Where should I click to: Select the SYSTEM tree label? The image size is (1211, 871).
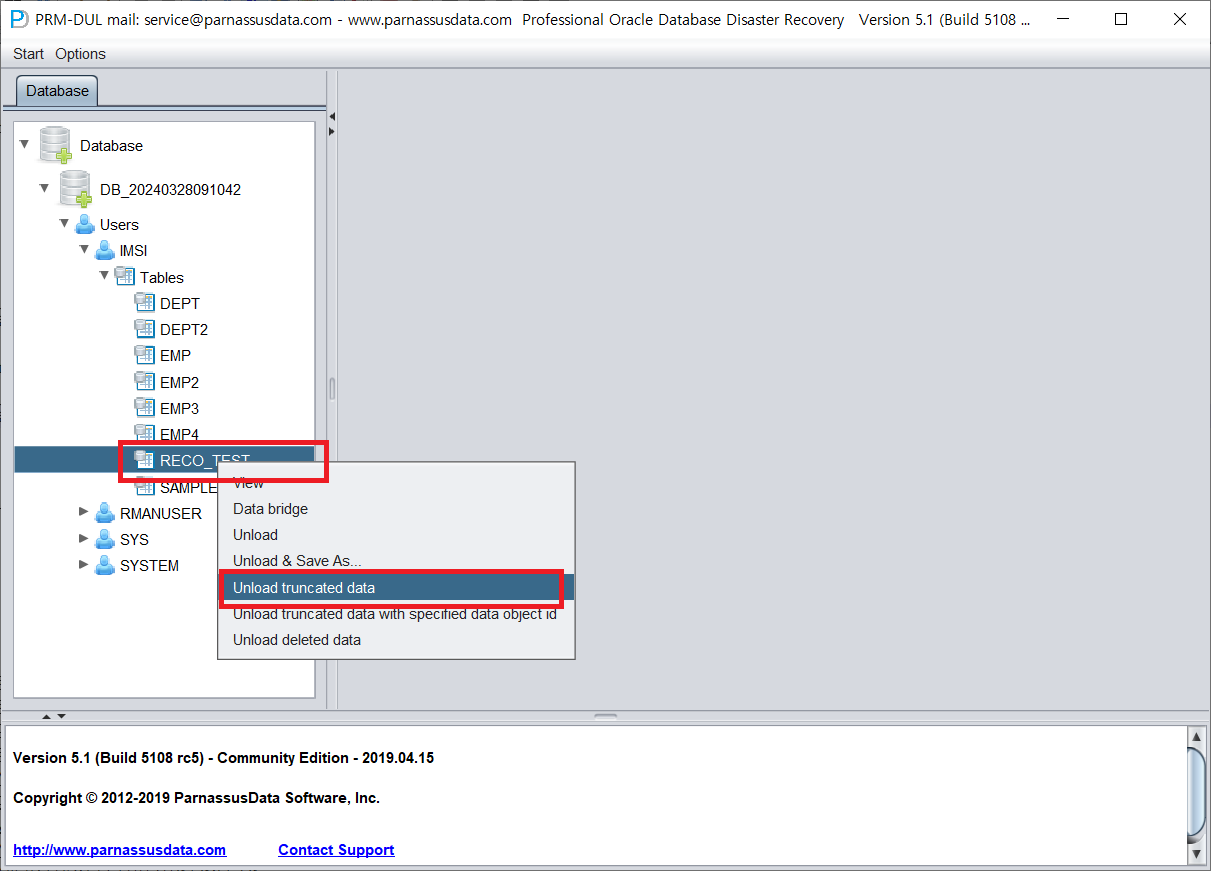click(150, 565)
